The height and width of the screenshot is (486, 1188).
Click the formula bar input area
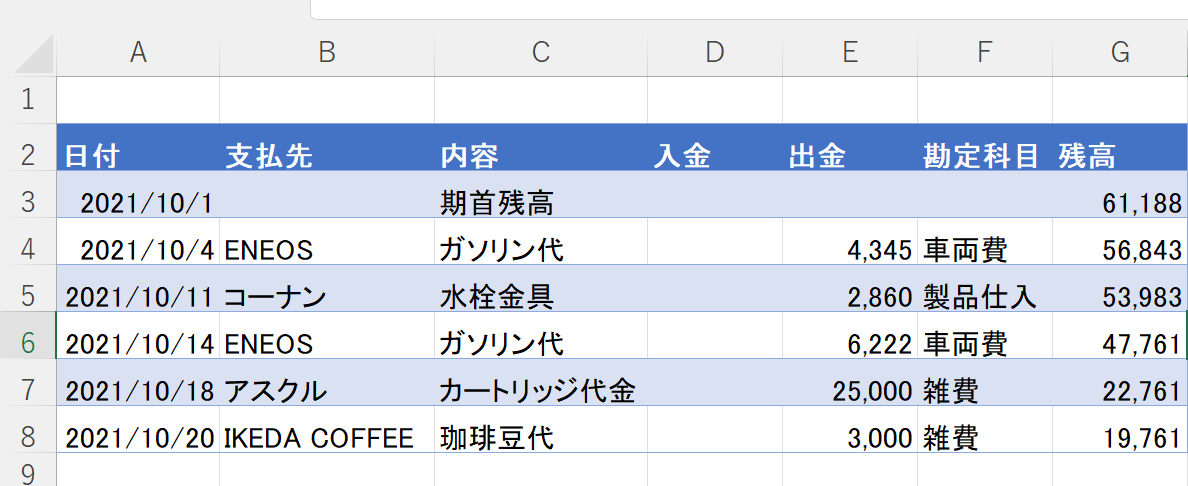click(x=750, y=9)
